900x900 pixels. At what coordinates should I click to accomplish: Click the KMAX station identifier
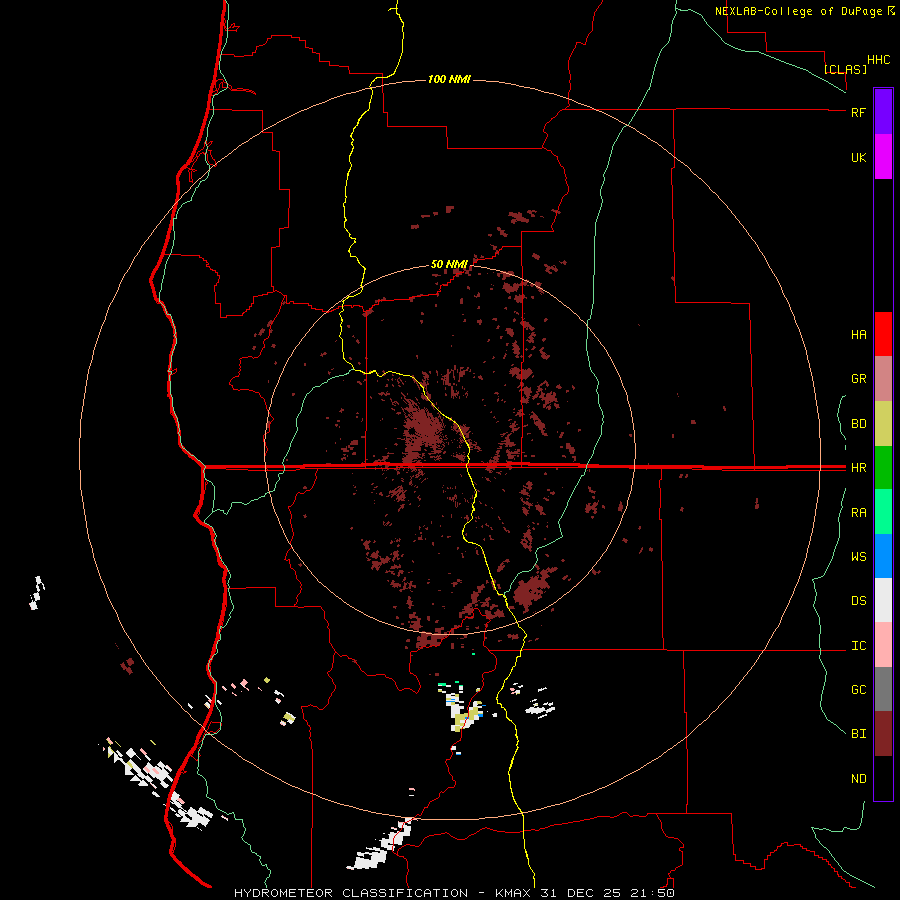[515, 893]
